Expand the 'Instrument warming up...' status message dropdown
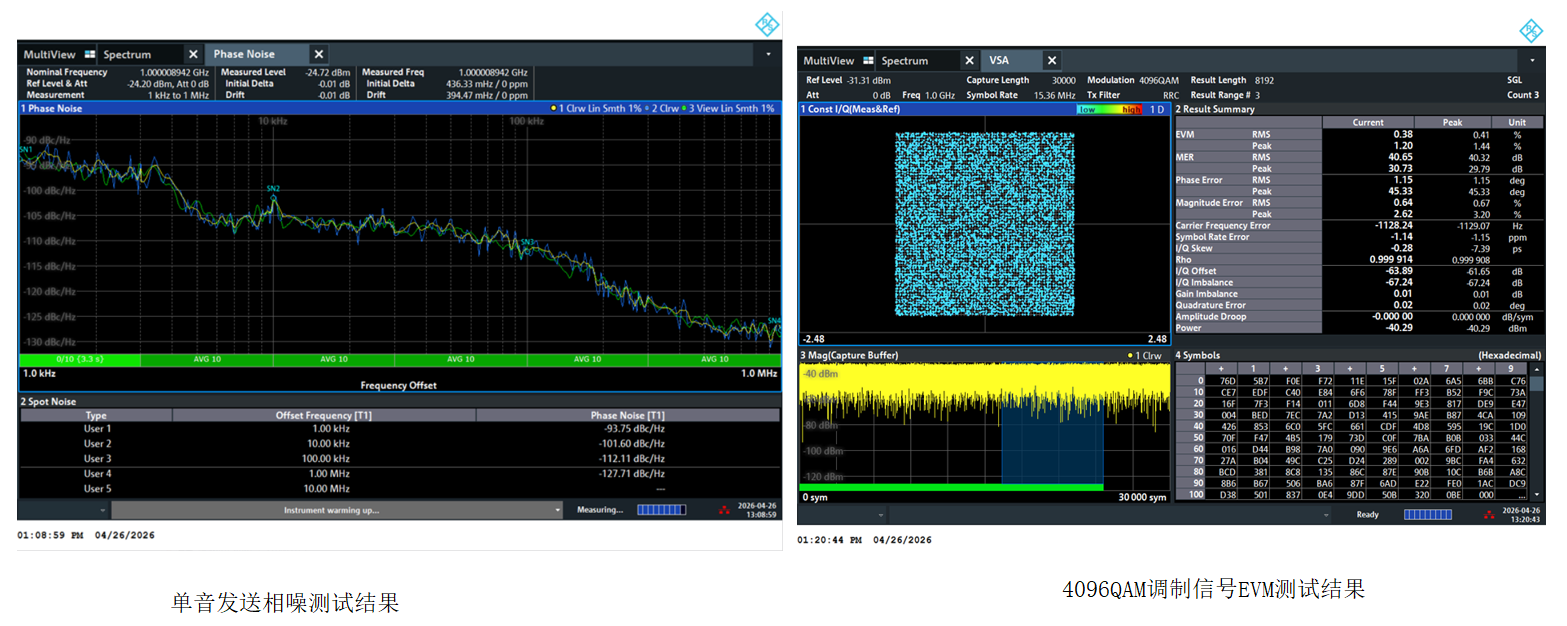 pos(559,510)
